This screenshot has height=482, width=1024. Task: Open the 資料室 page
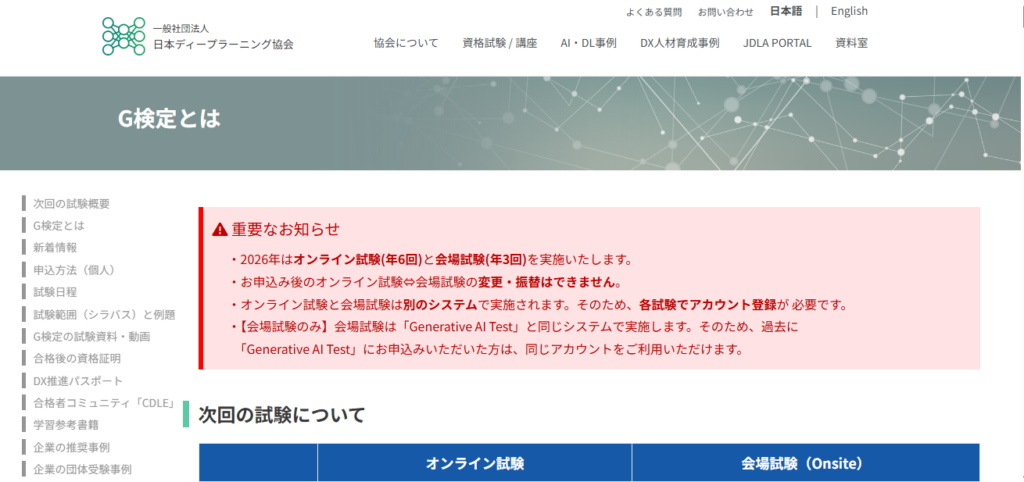point(851,43)
